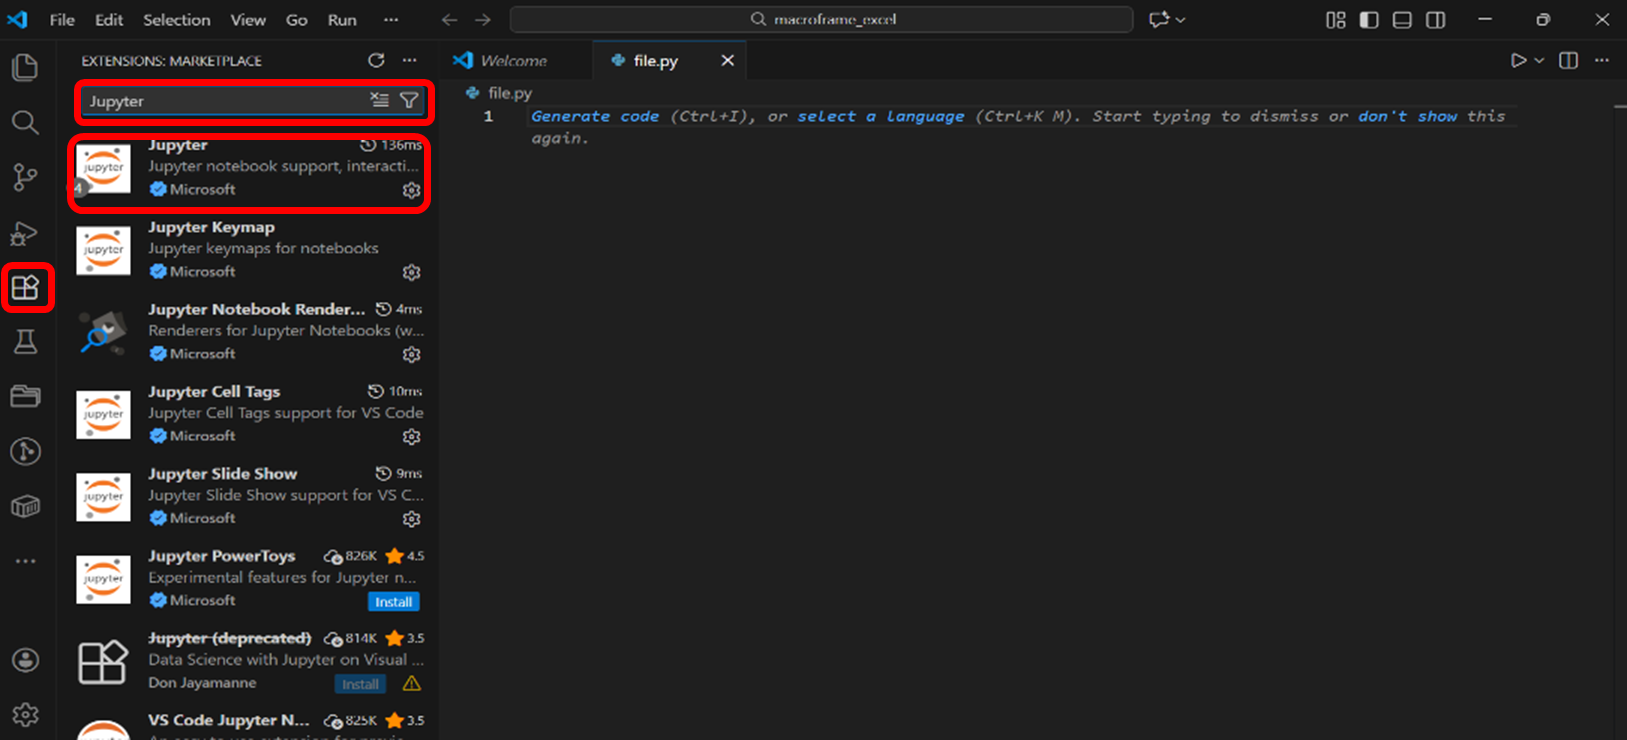
Task: Refresh the extensions list
Action: point(376,61)
